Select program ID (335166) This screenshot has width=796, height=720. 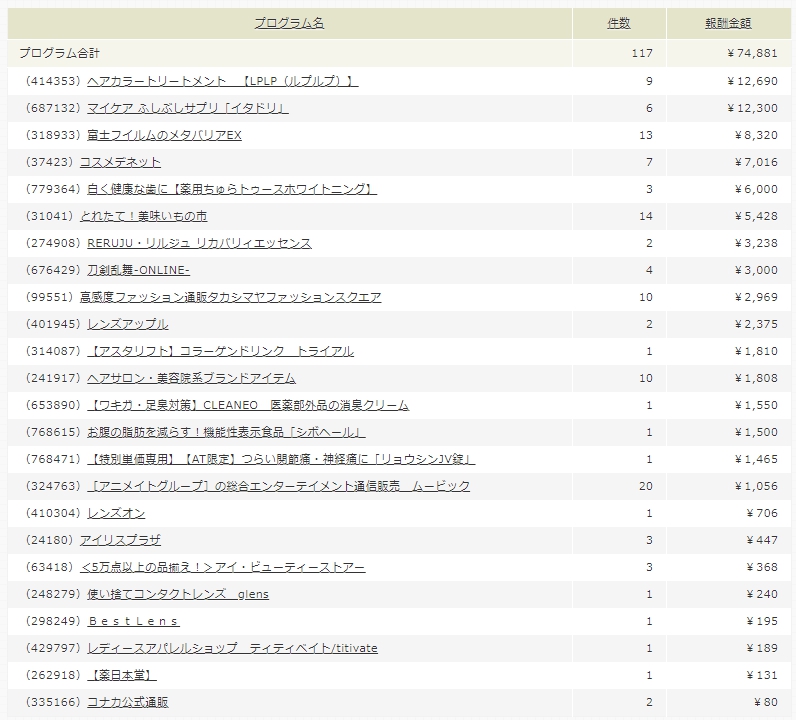tap(53, 702)
